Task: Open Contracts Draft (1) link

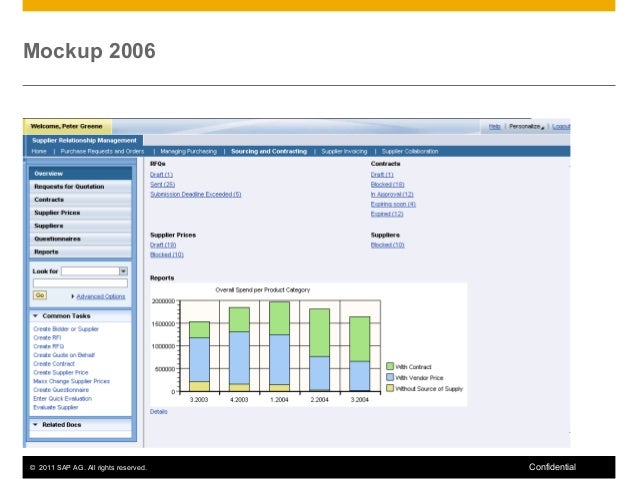Action: point(382,175)
